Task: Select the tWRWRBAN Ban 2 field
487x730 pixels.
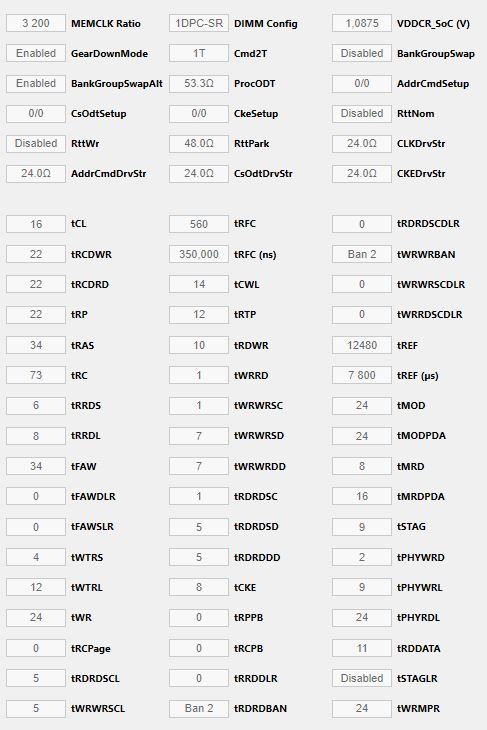Action: pos(362,254)
